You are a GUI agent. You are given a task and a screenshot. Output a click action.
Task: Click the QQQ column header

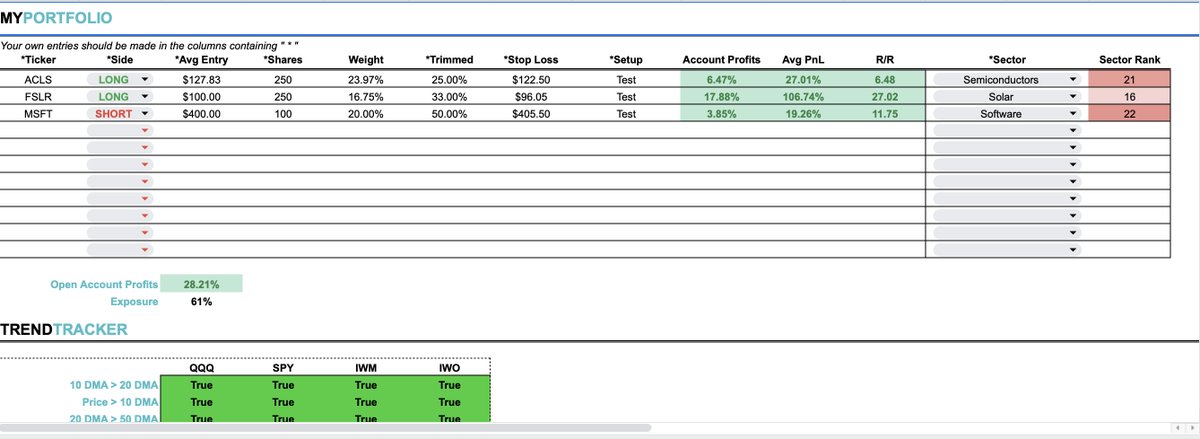point(201,368)
